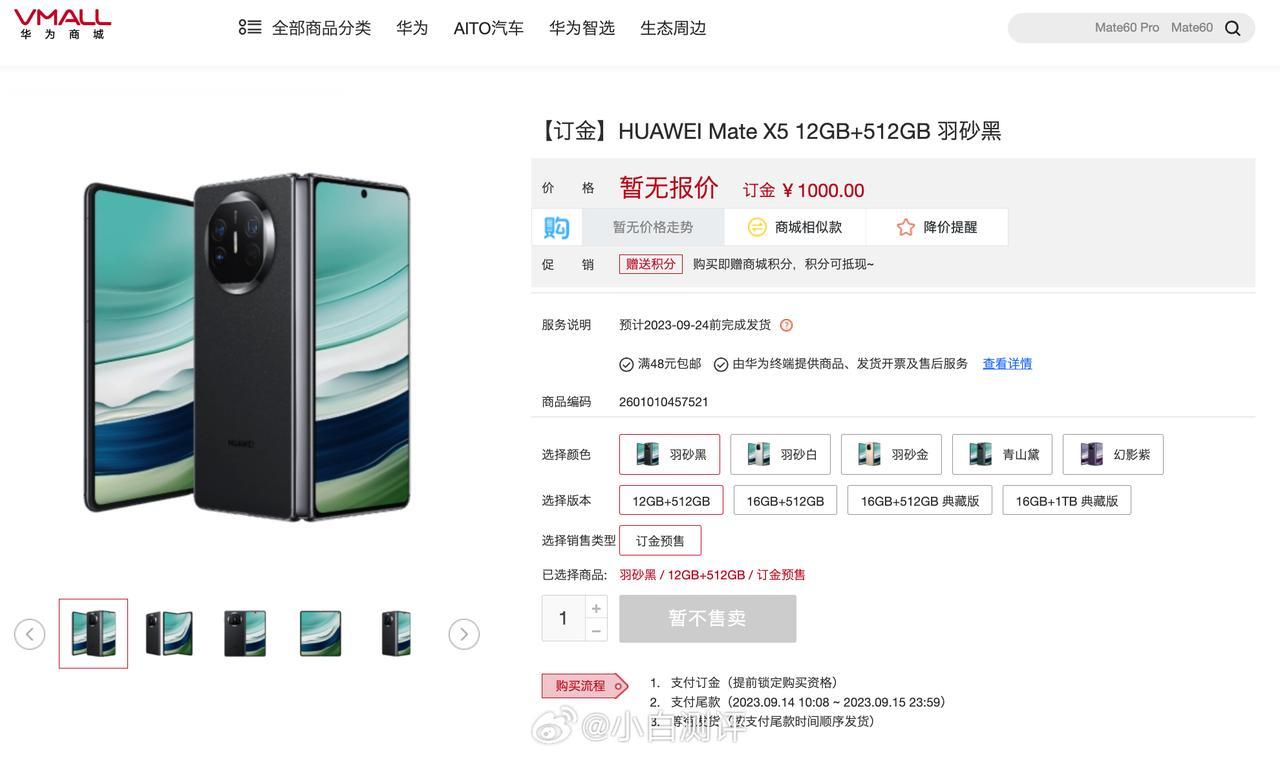Click the price trend shopping icon
Image resolution: width=1280 pixels, height=757 pixels.
pyautogui.click(x=557, y=227)
